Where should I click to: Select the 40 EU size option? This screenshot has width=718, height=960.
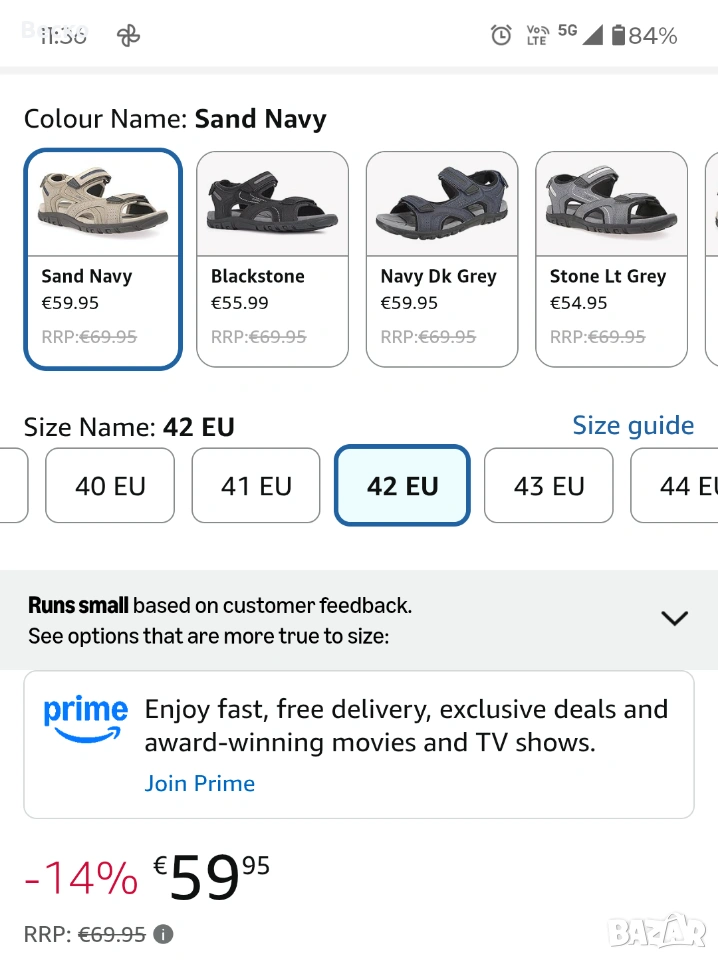(110, 486)
